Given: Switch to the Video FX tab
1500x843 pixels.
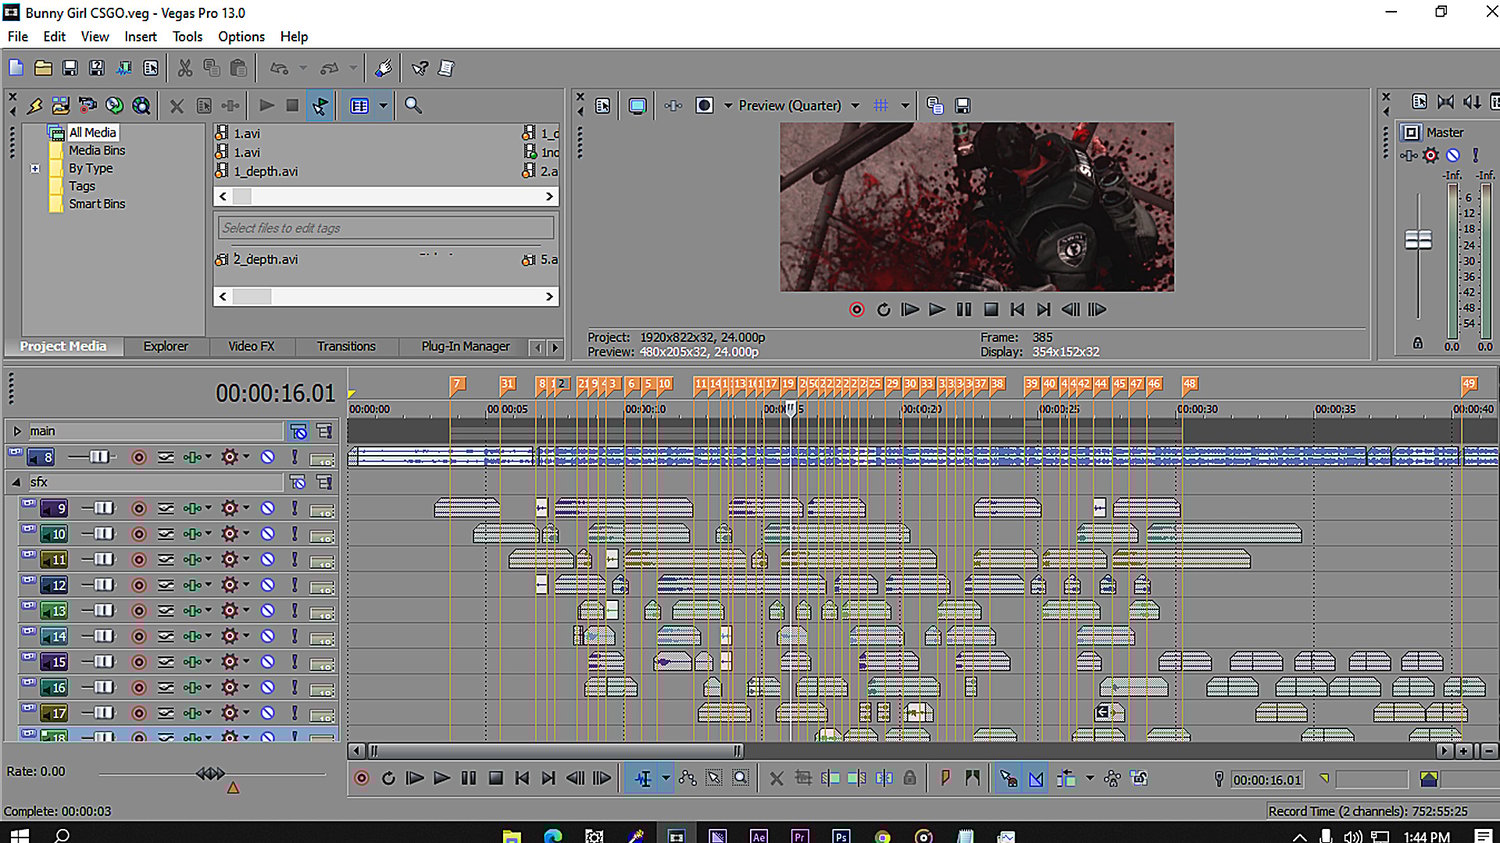Looking at the screenshot, I should point(251,346).
